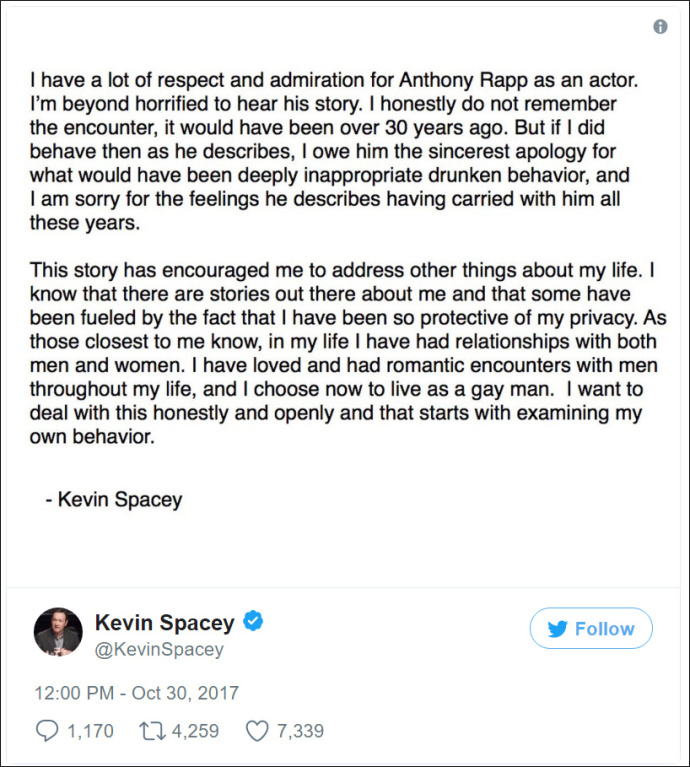Click the reply speech bubble icon
Image resolution: width=690 pixels, height=767 pixels.
[x=47, y=731]
